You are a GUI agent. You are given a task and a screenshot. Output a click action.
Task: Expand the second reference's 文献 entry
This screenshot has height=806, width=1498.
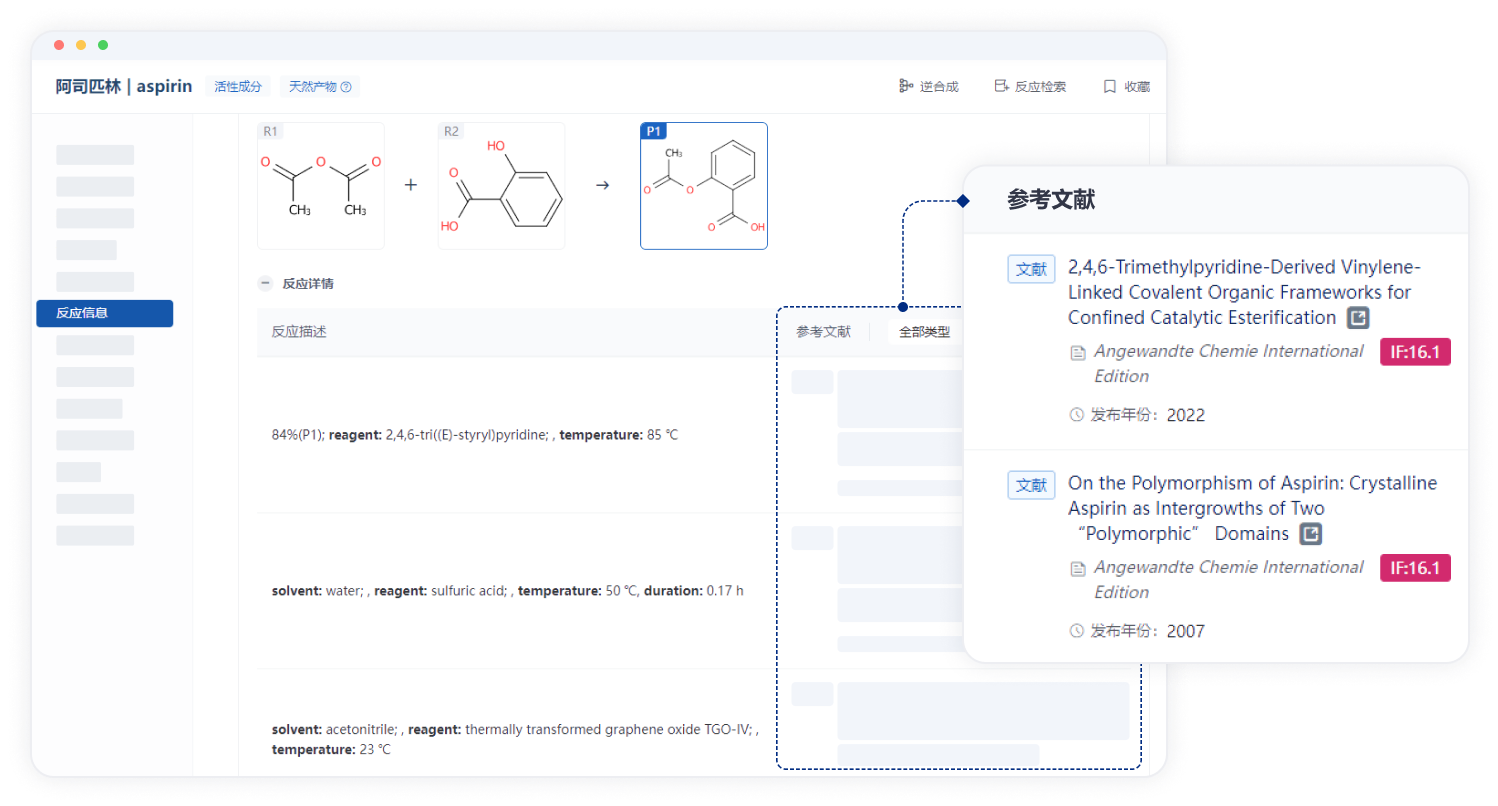click(x=1031, y=484)
